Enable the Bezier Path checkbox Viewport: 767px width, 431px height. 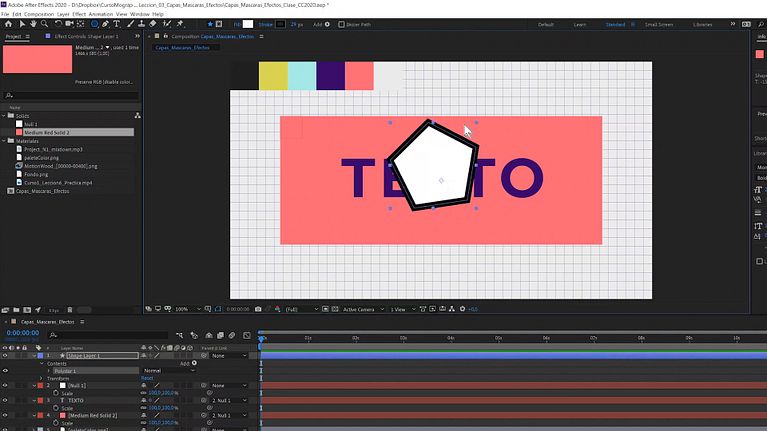coord(341,24)
